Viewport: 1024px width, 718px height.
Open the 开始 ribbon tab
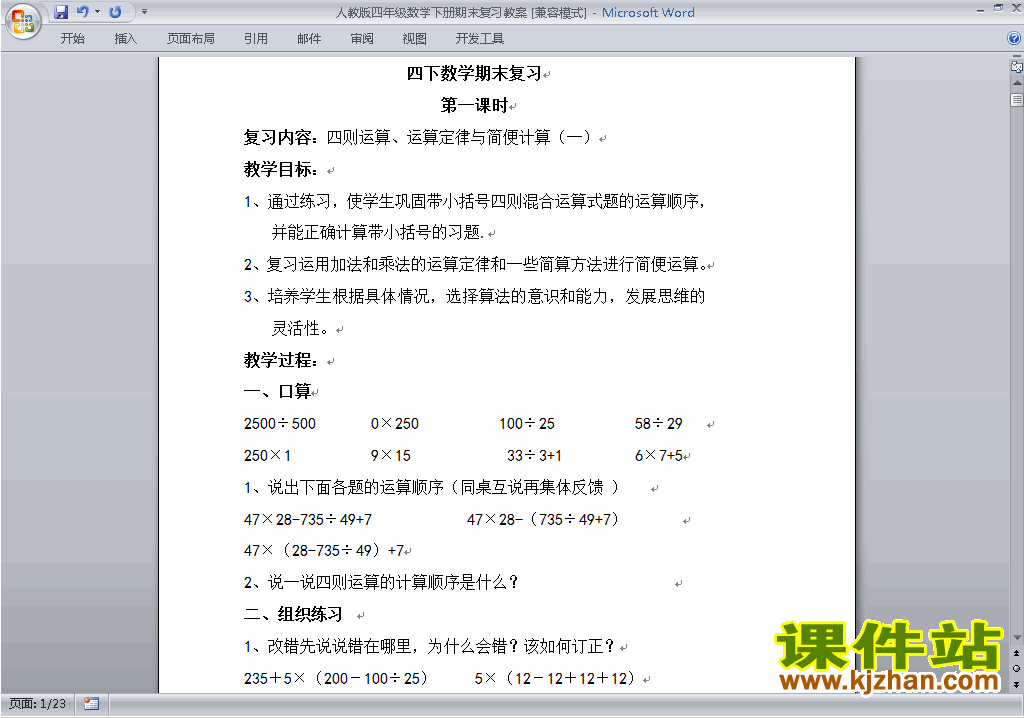[x=72, y=39]
